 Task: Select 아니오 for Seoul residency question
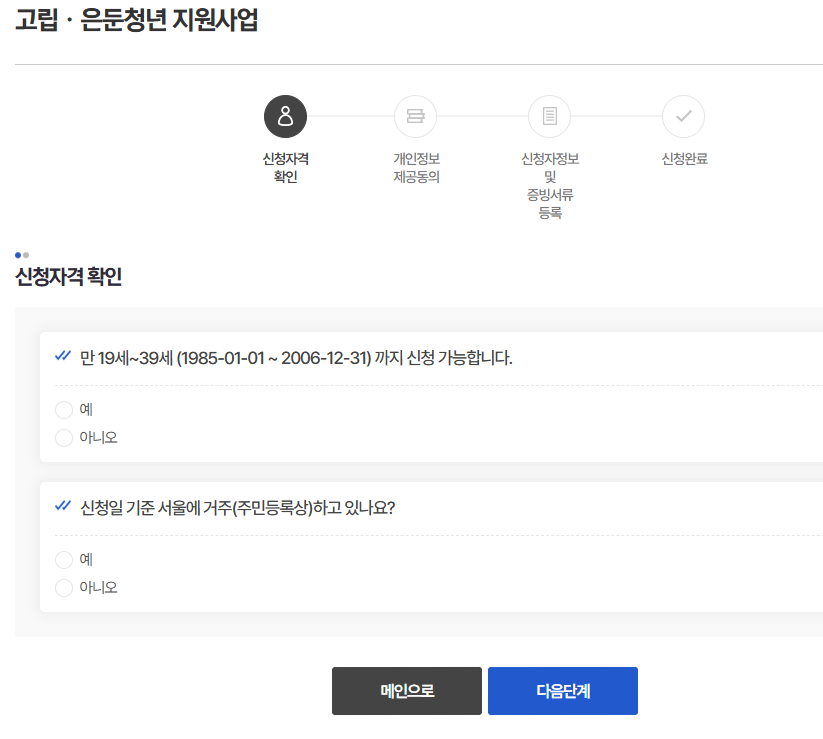point(64,587)
